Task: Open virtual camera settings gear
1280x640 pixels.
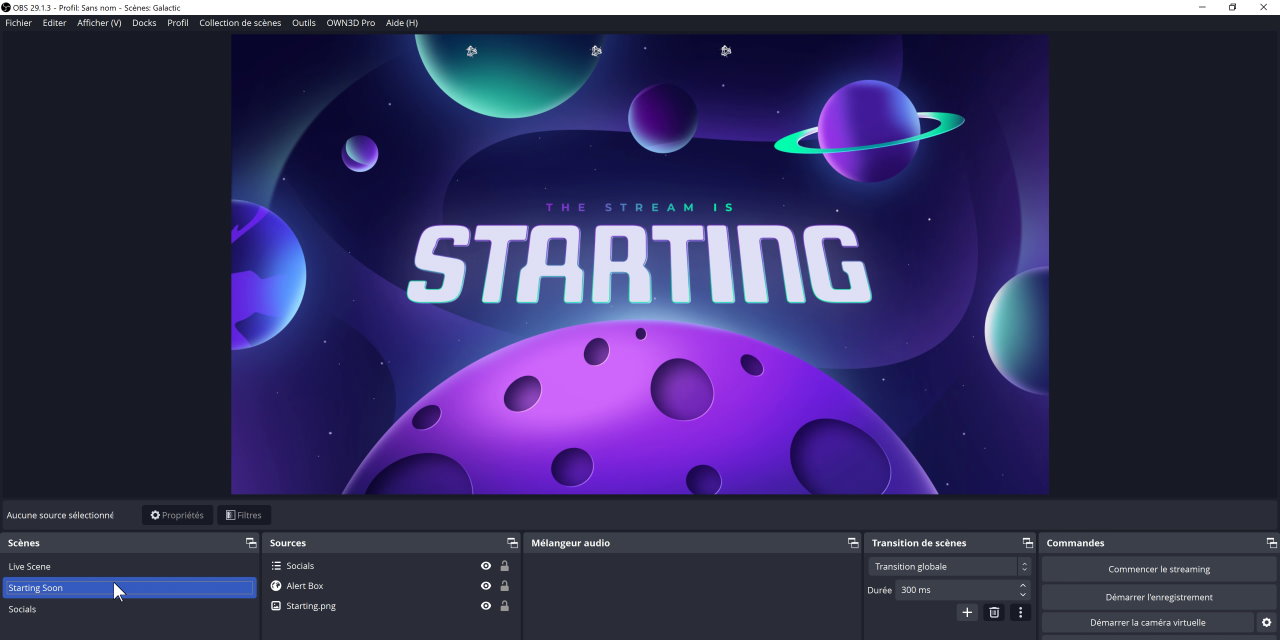Action: tap(1266, 623)
